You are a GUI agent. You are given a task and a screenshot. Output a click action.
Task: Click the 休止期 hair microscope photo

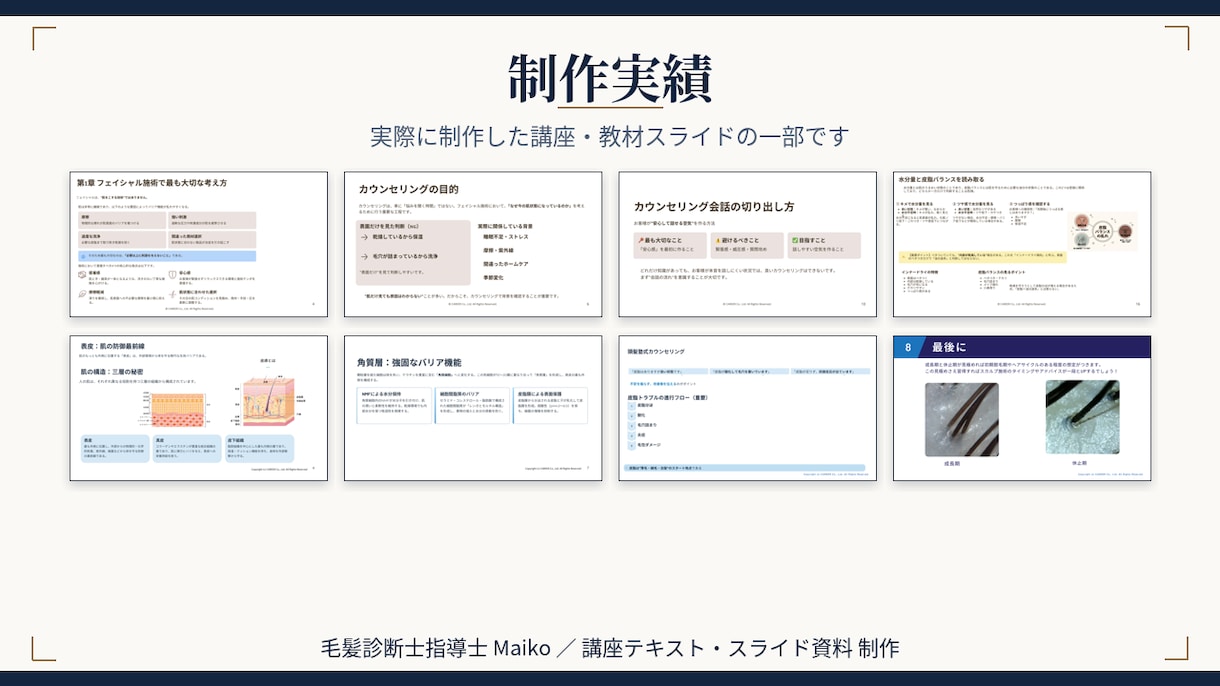point(1082,418)
